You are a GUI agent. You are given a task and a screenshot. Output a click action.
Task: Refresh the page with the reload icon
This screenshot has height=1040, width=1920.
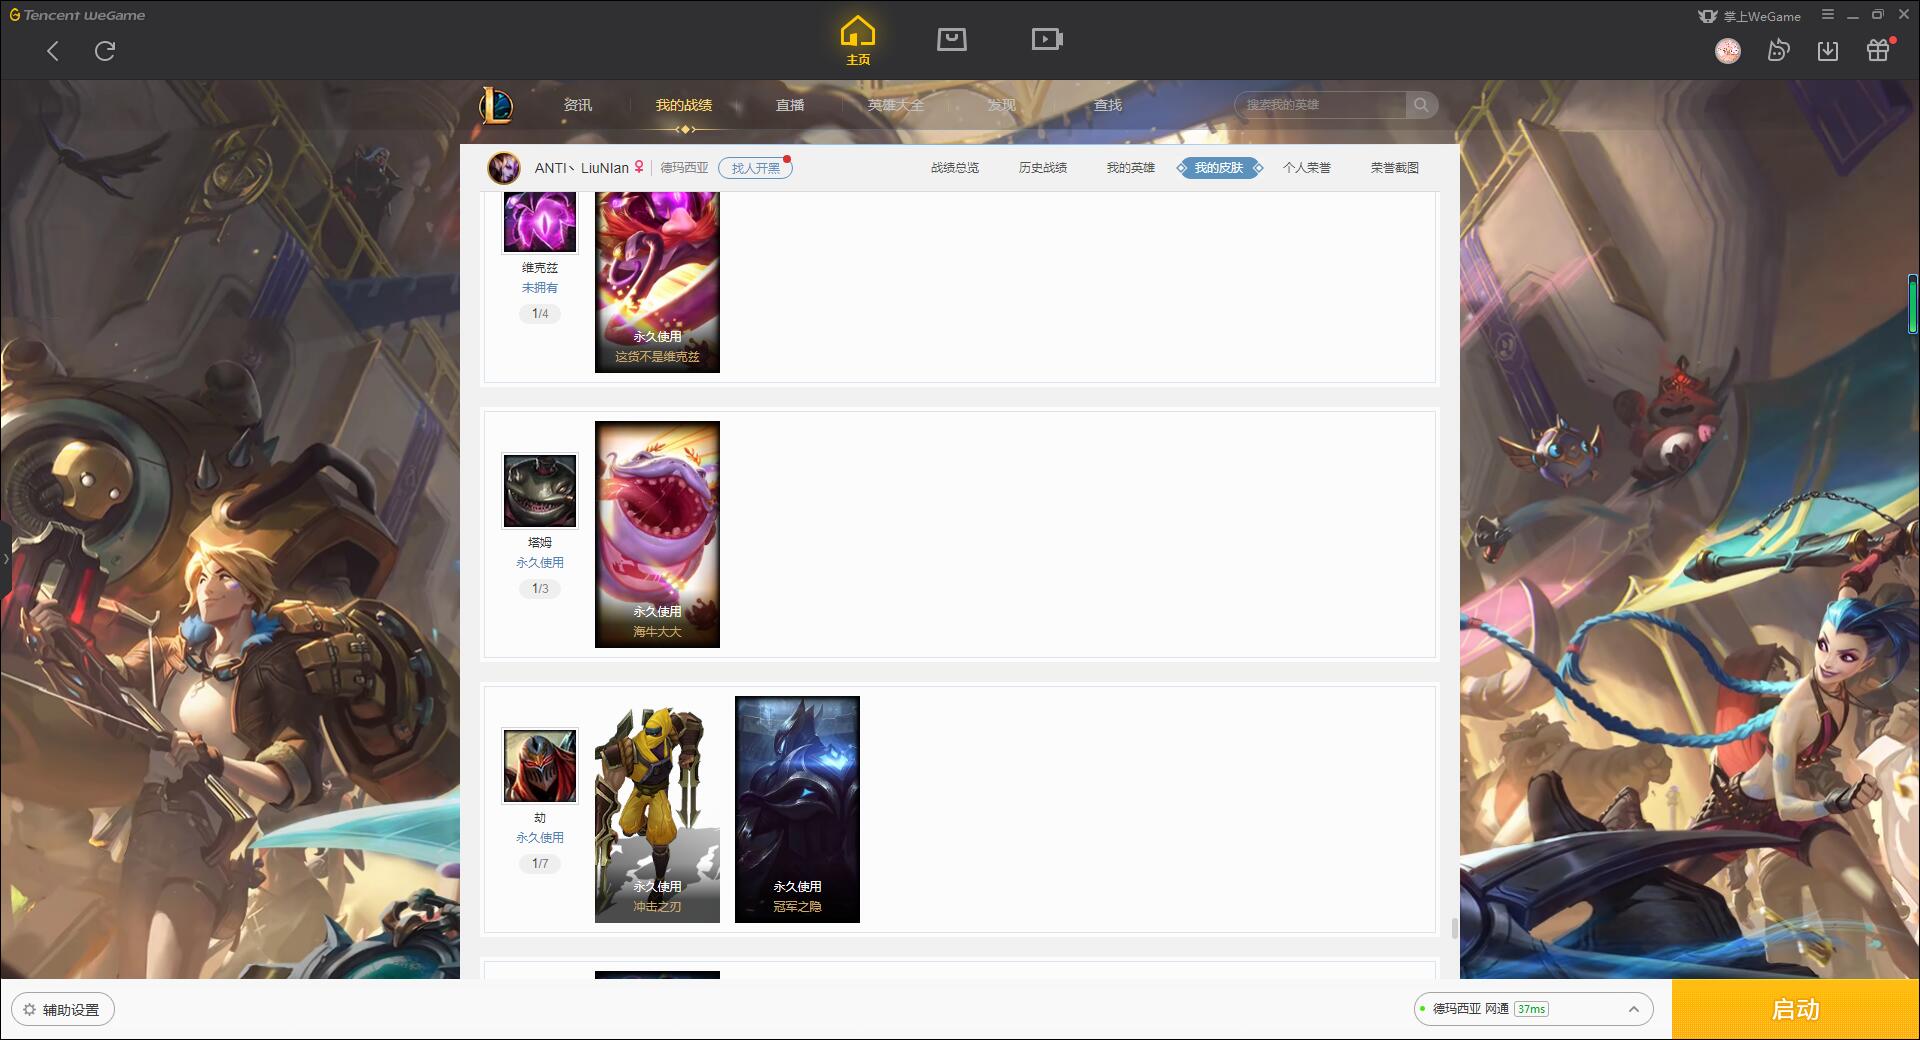click(105, 51)
